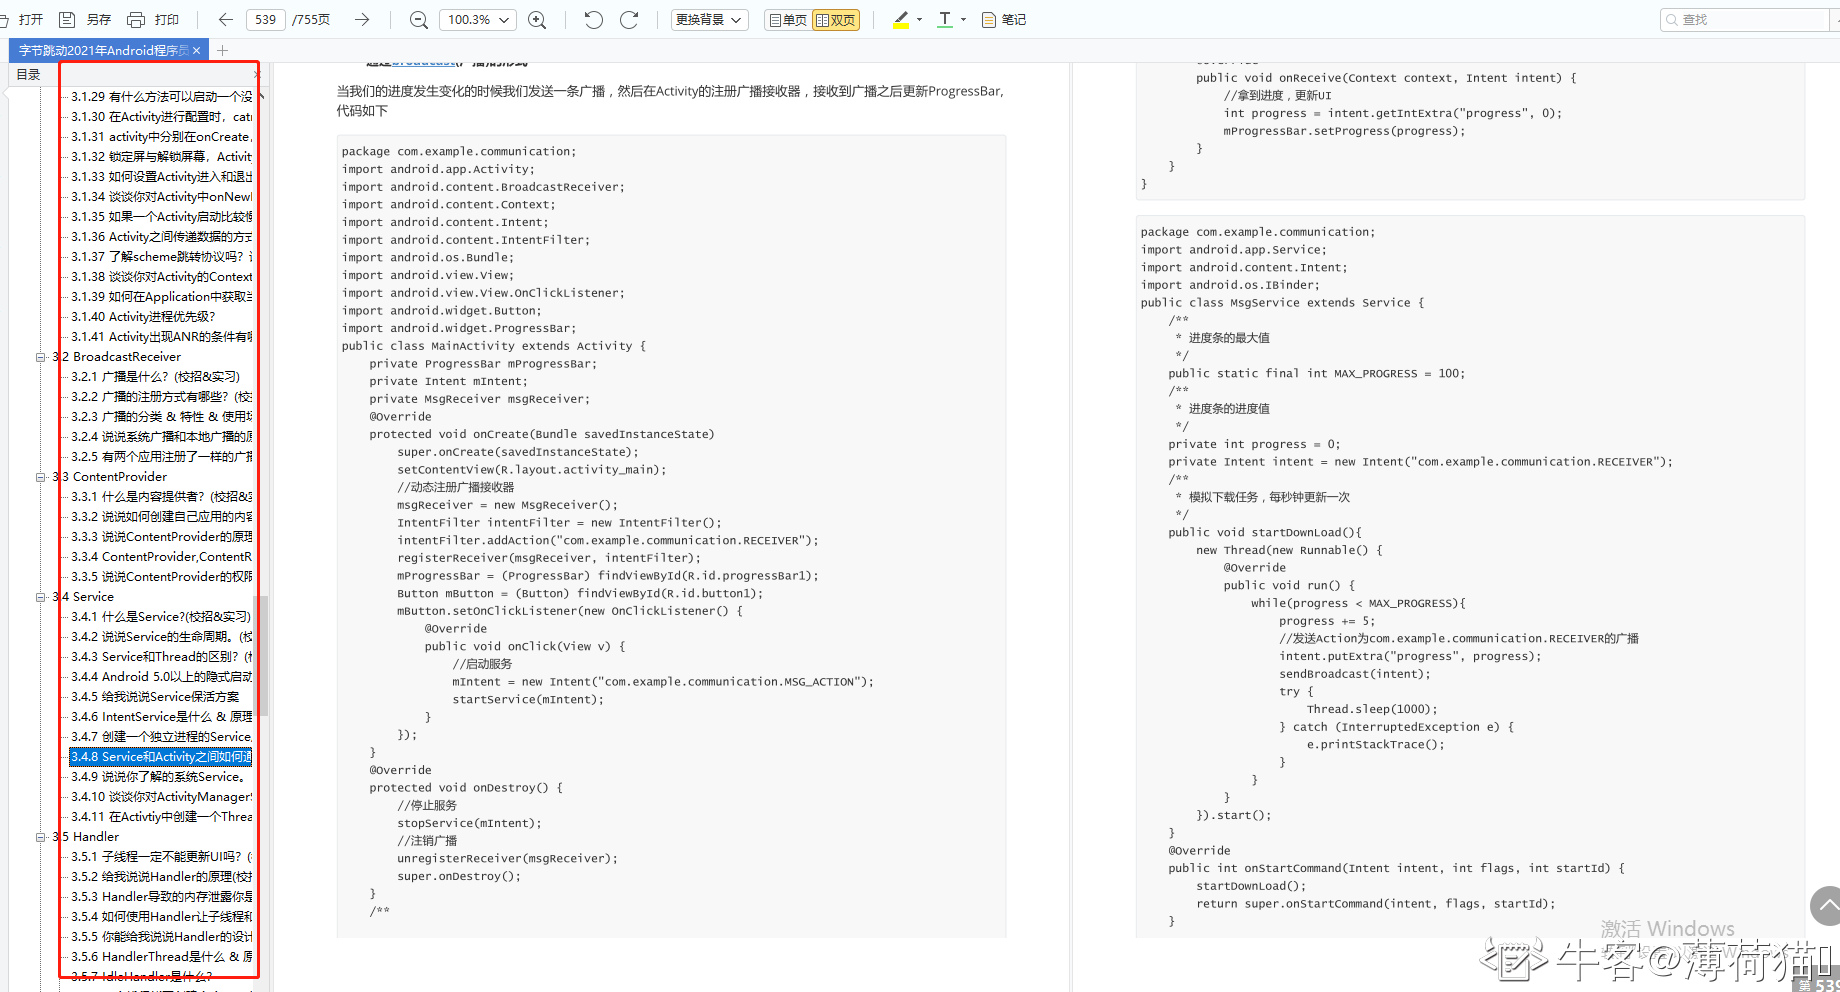Screen dimensions: 1840x992
Task: Collapse the 3.3 ContentProvider tree node
Action: [41, 477]
